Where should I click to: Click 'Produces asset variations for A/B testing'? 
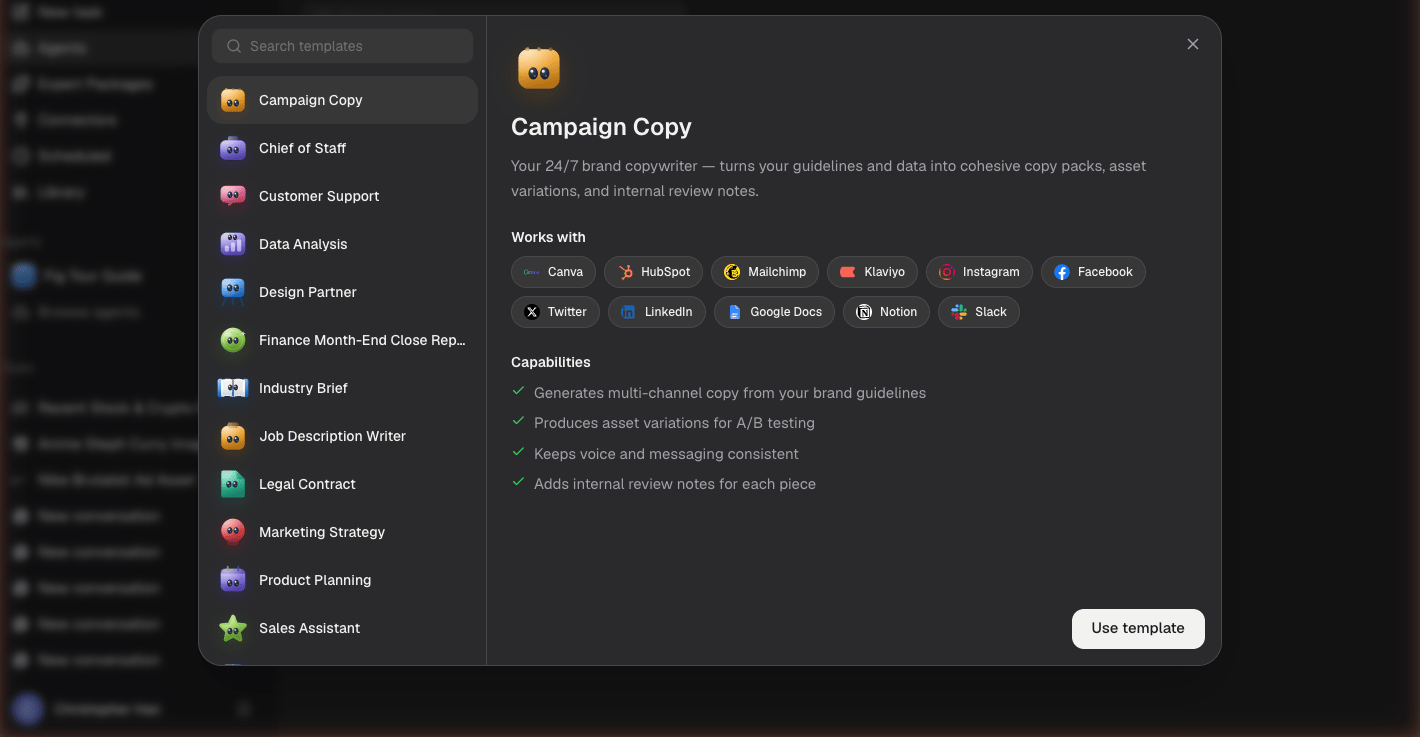[x=674, y=423]
